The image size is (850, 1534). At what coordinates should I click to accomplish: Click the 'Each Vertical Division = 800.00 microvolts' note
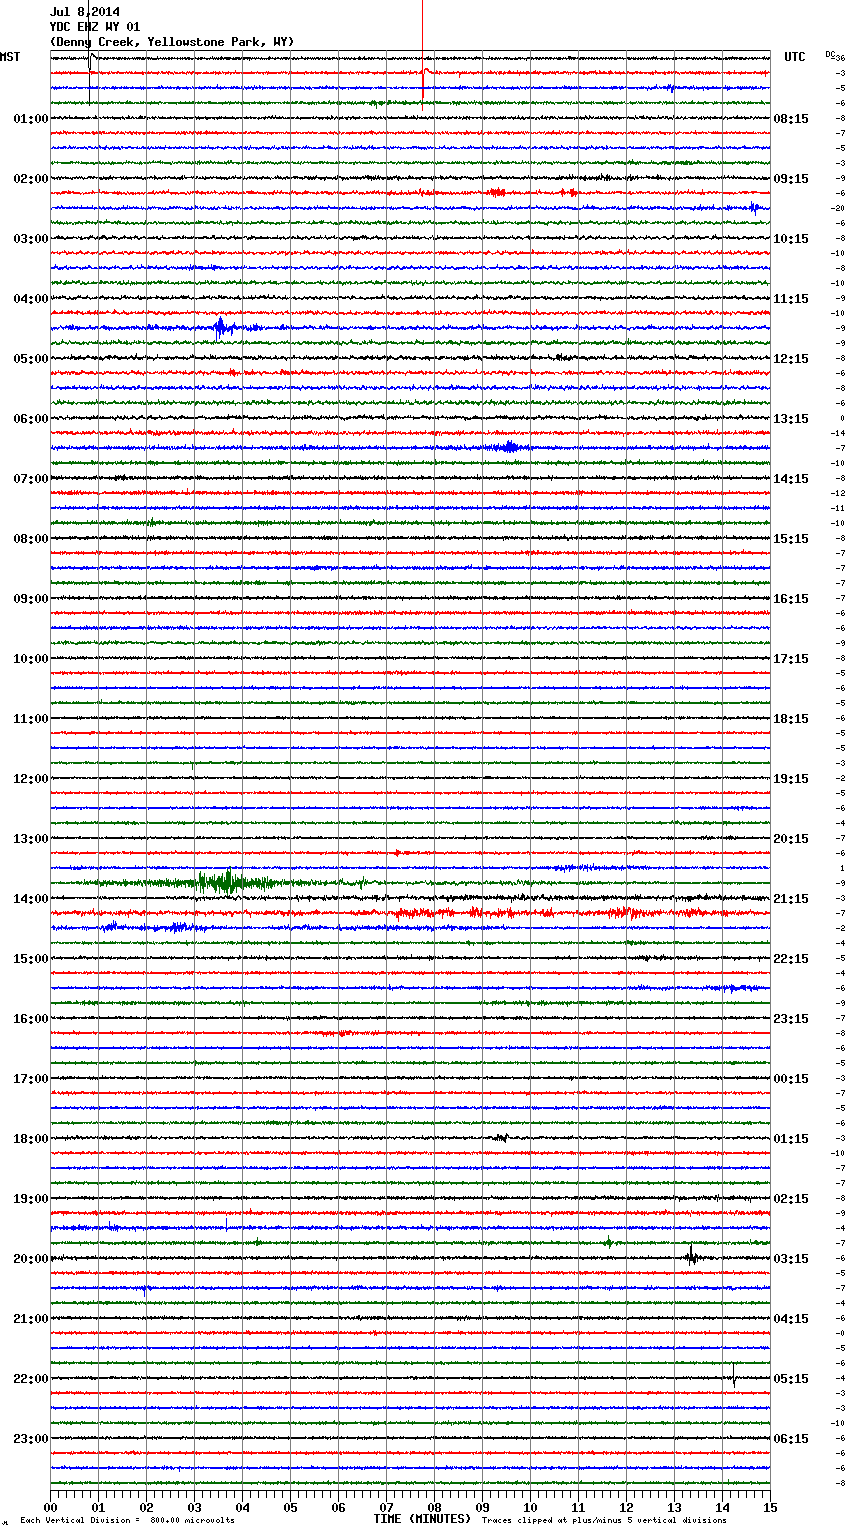127,1521
